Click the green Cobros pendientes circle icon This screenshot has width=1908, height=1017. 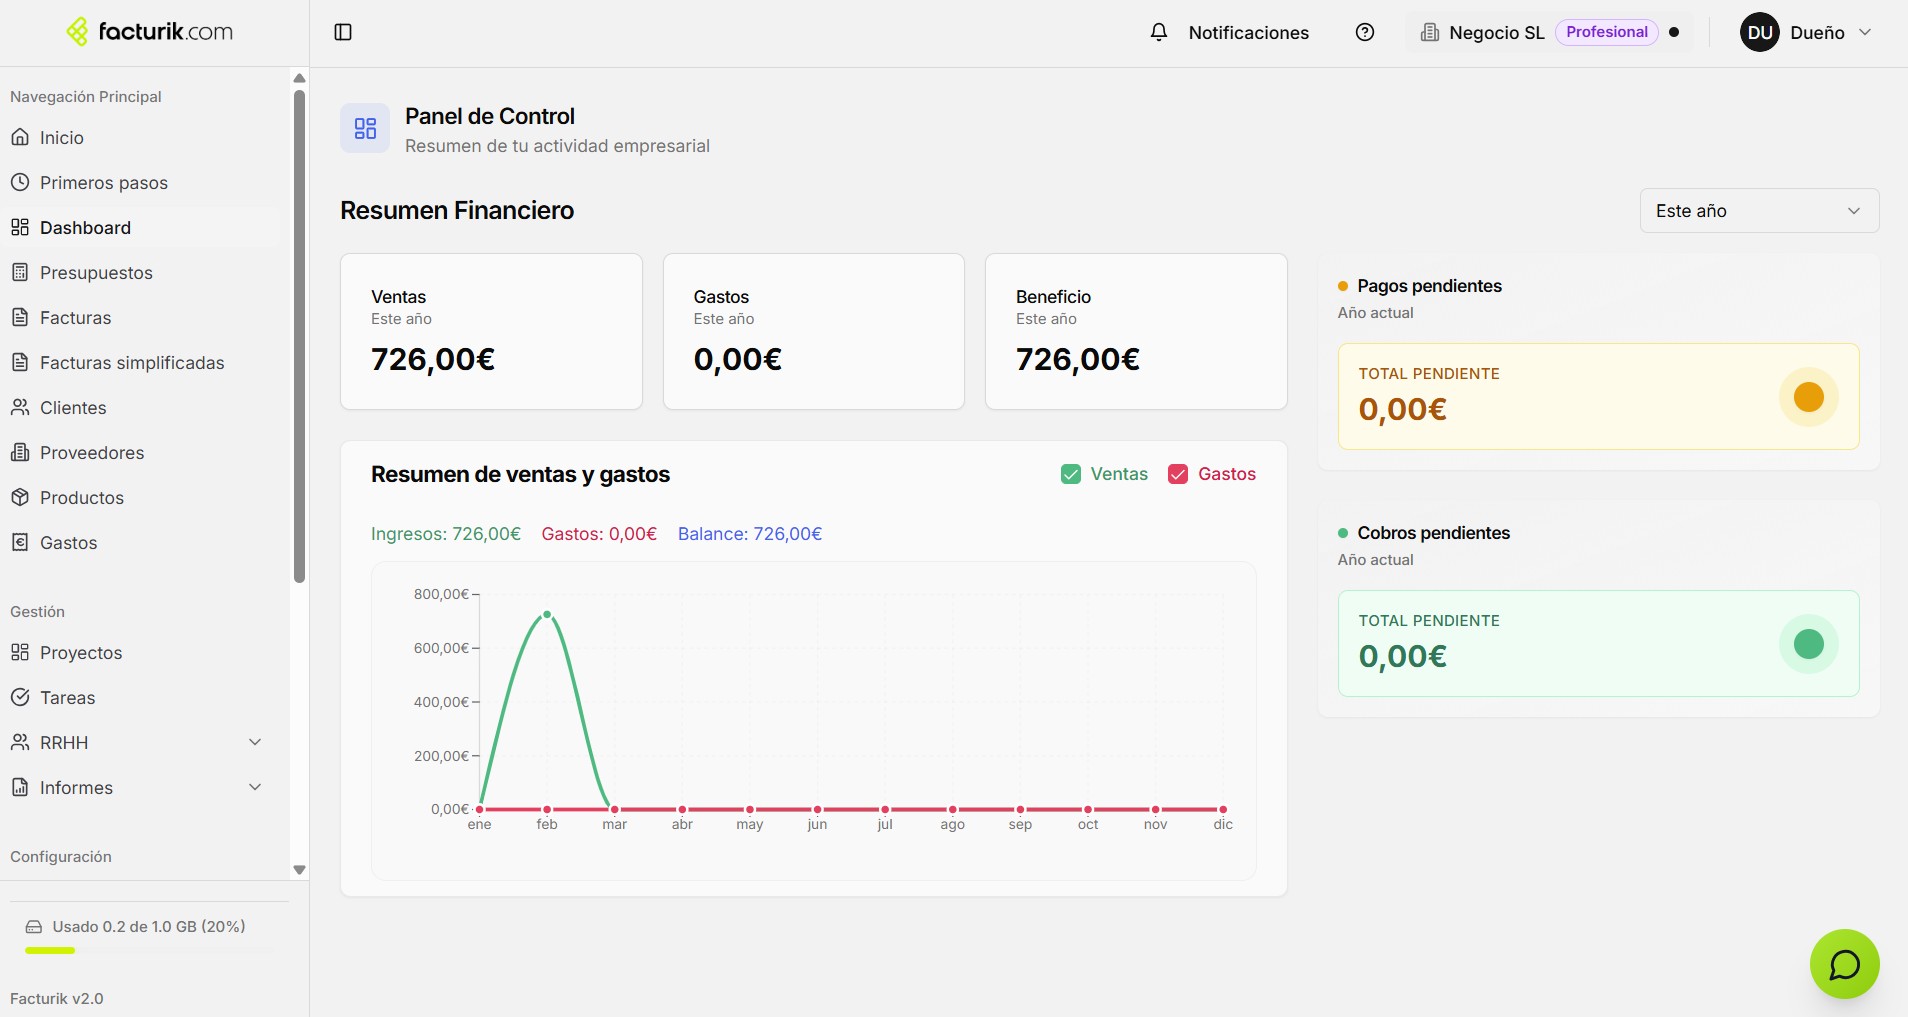click(x=1808, y=644)
